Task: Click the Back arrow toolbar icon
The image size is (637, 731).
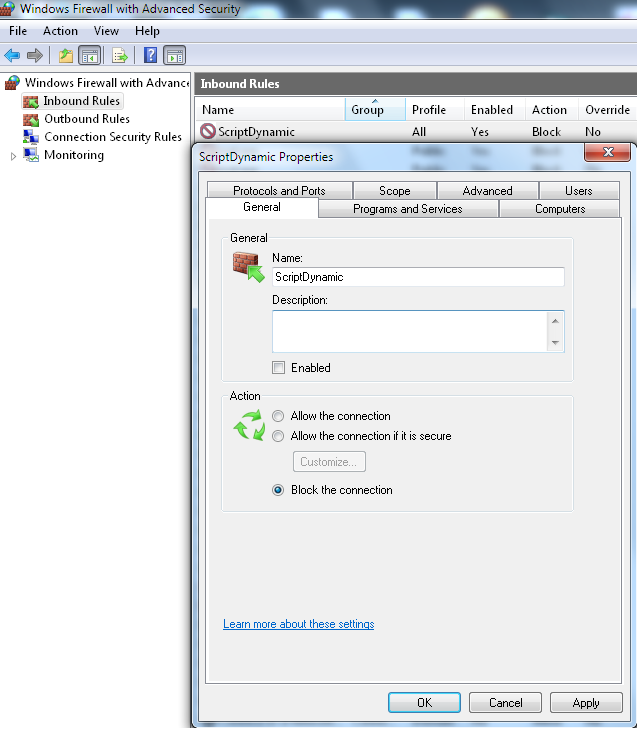Action: (13, 55)
